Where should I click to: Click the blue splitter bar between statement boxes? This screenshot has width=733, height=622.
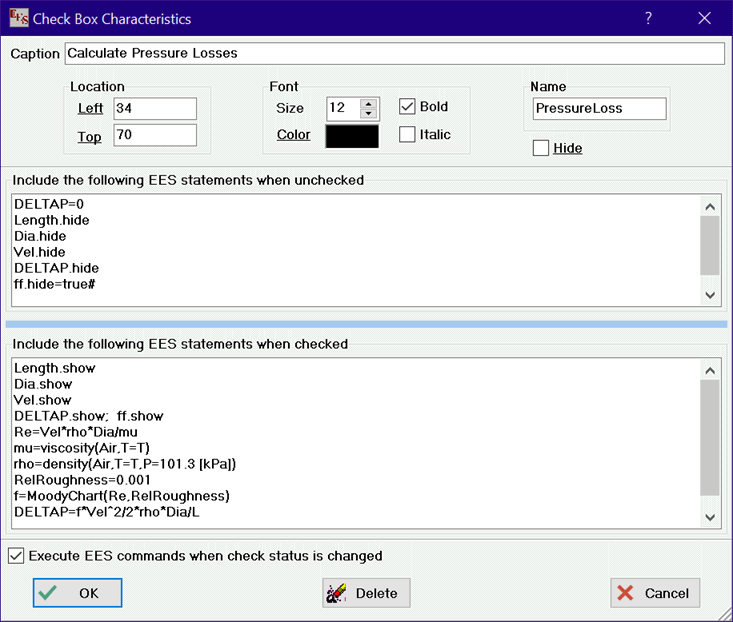[366, 324]
